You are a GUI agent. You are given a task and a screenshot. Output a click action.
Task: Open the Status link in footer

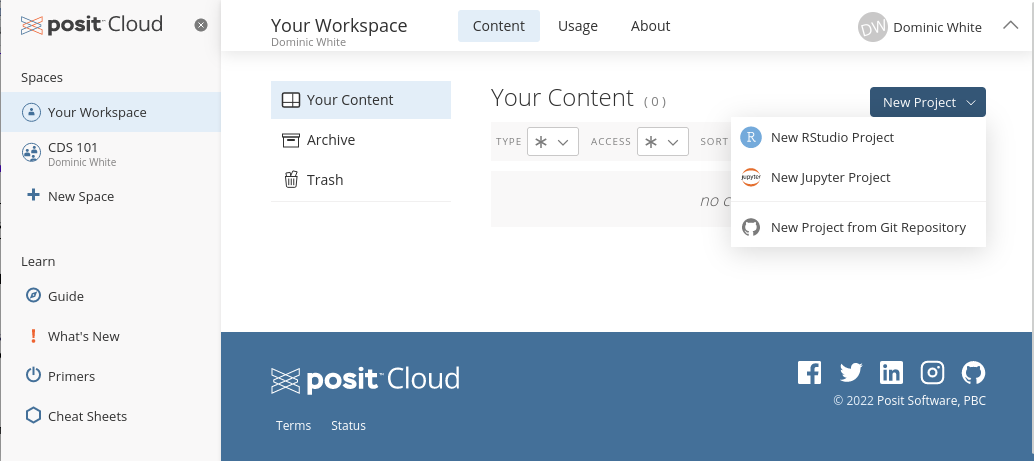(x=348, y=425)
